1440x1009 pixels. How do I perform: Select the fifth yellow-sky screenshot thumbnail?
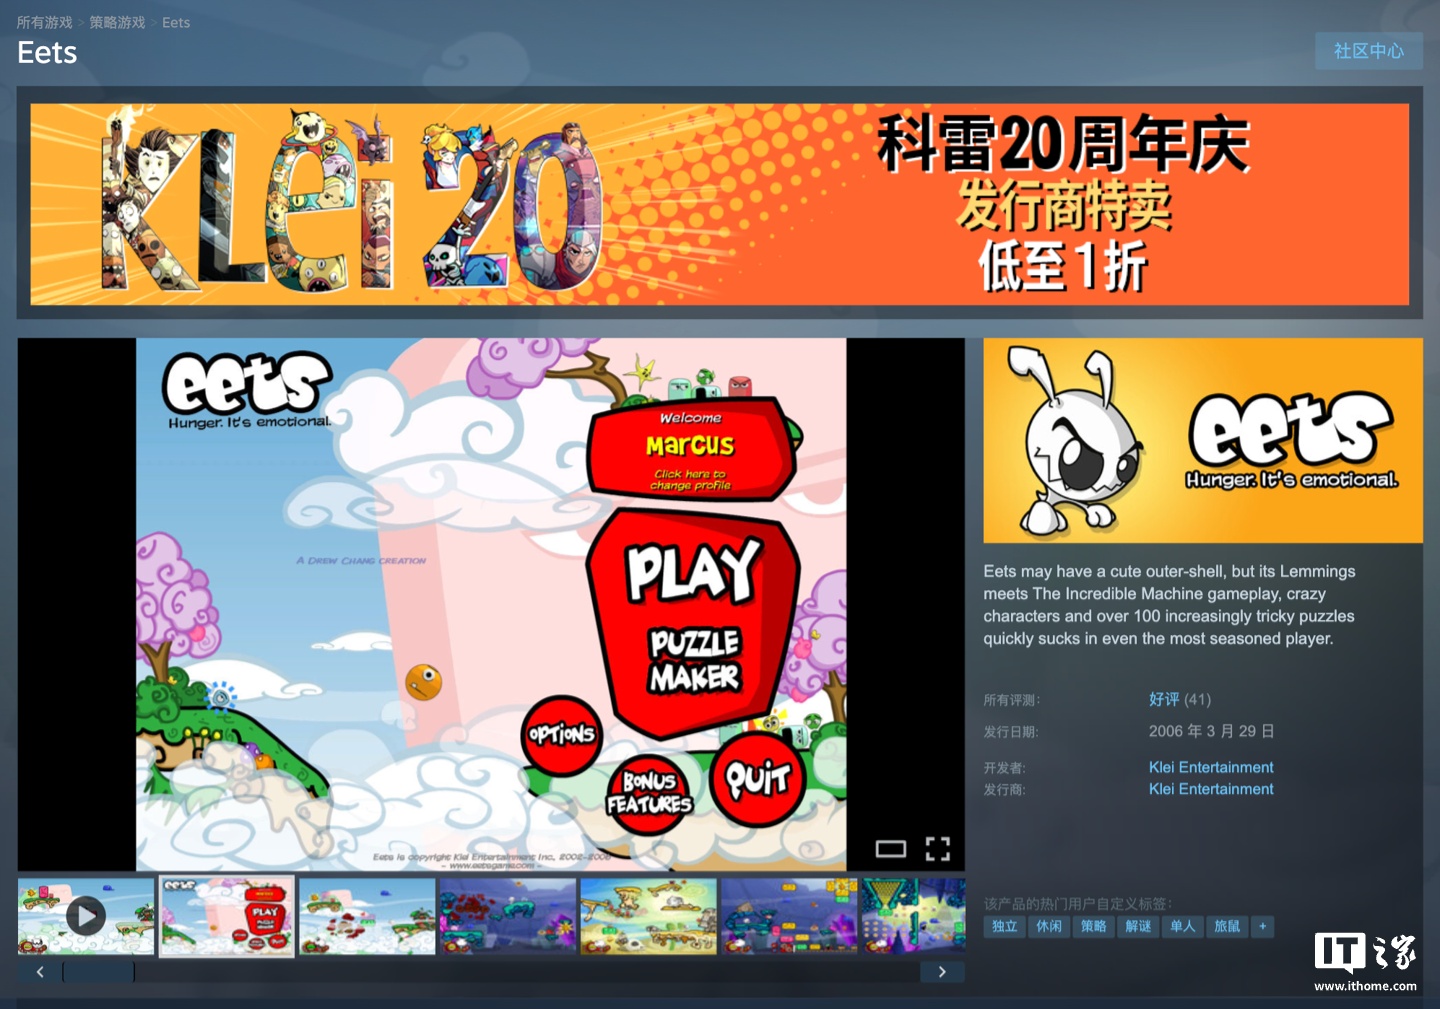click(649, 916)
